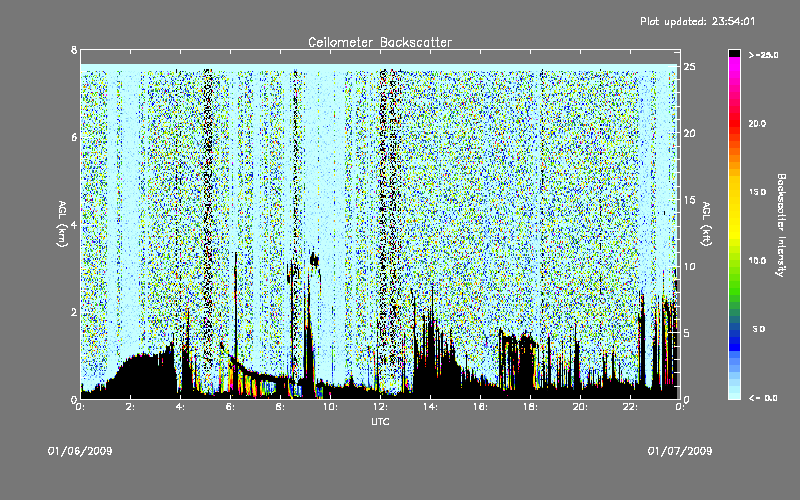This screenshot has height=500, width=800.
Task: Click the '2:' hour tick on the UTC axis
Action: pos(131,407)
